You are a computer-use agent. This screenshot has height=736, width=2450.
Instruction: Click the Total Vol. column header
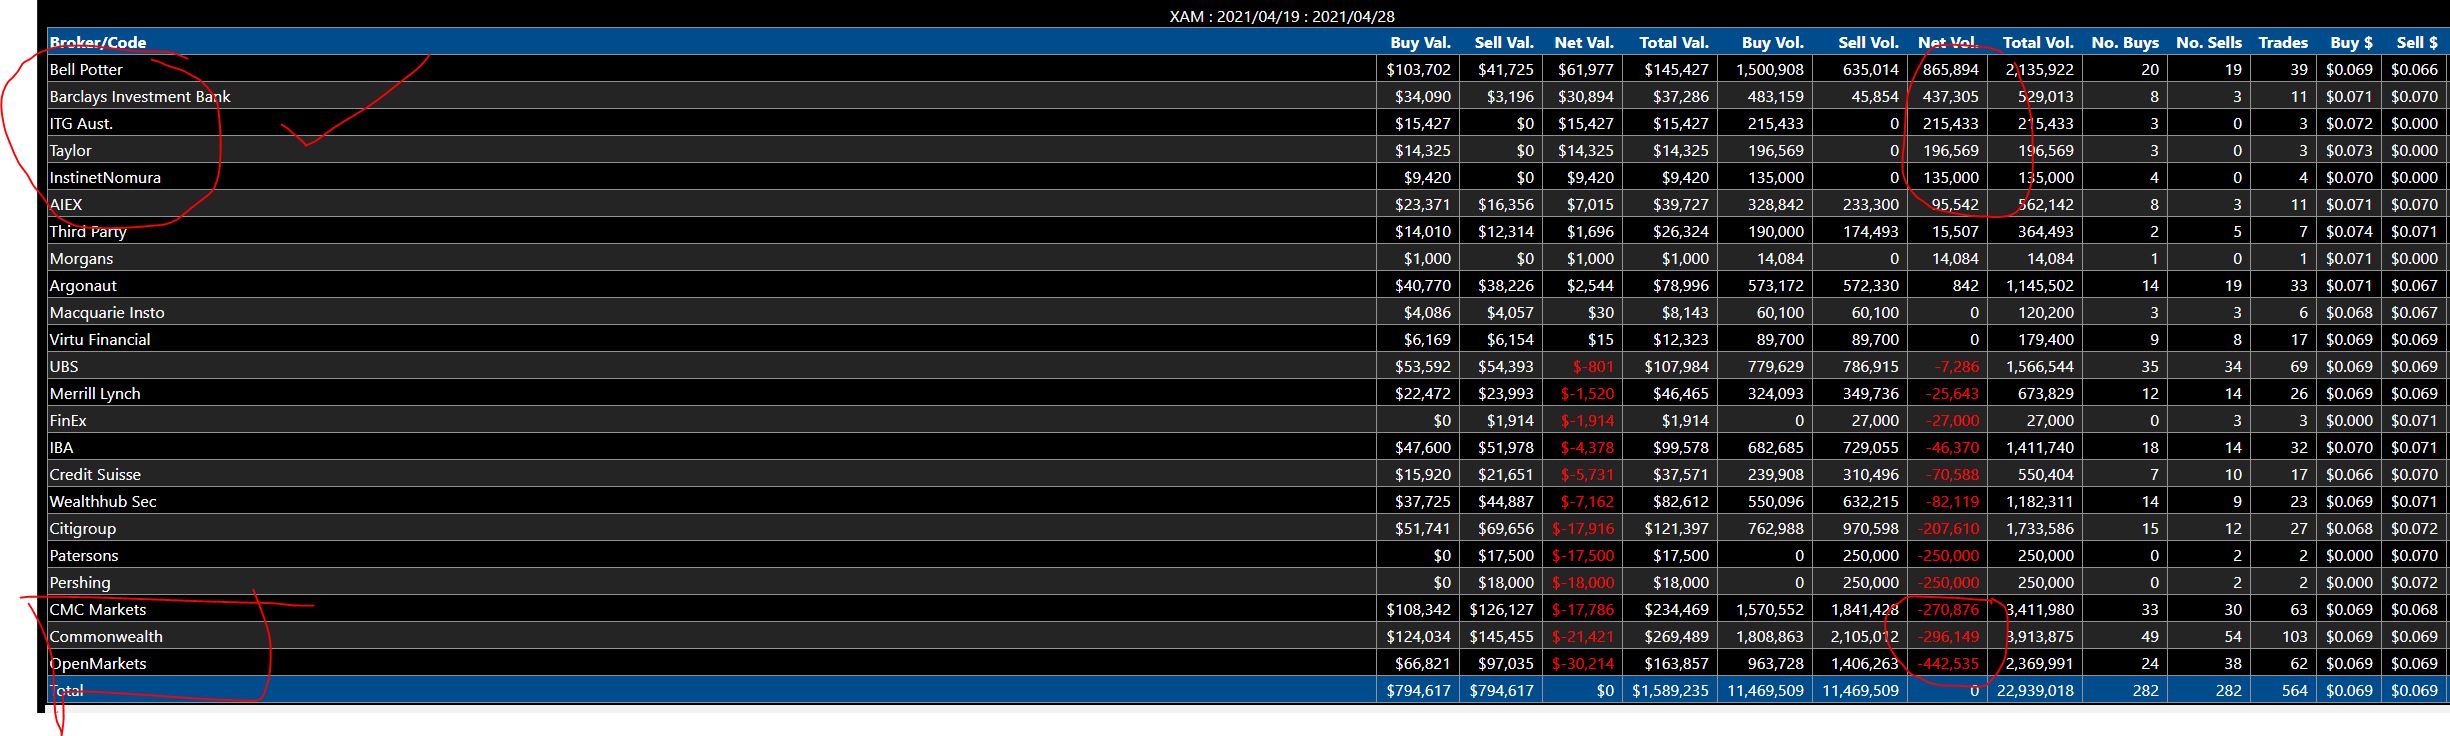click(2038, 42)
